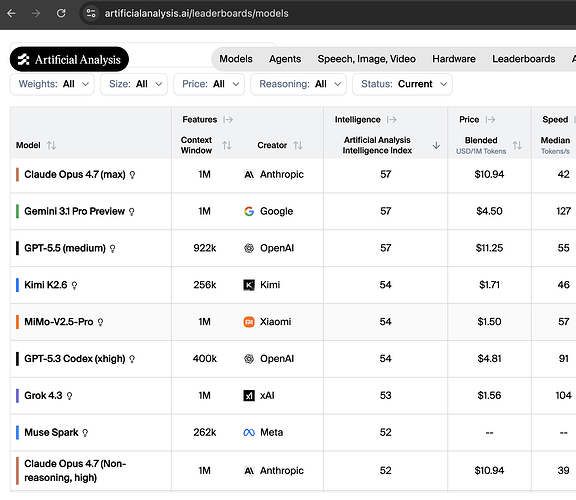Open the GPT-5.3 Codex (xhigh) model link
Image resolution: width=576 pixels, height=500 pixels.
click(x=75, y=359)
